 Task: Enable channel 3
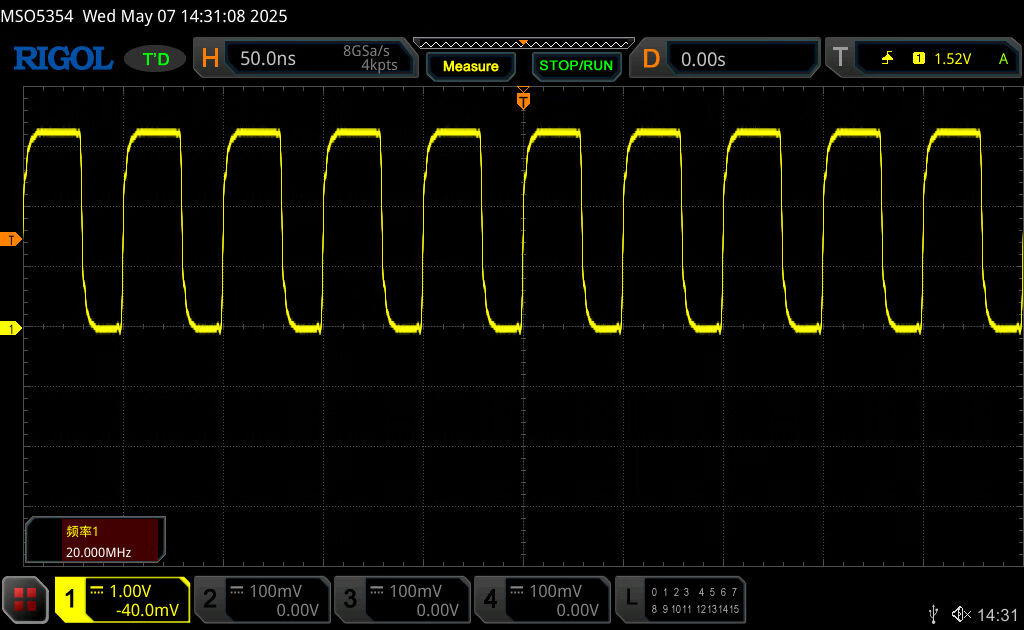pos(402,600)
